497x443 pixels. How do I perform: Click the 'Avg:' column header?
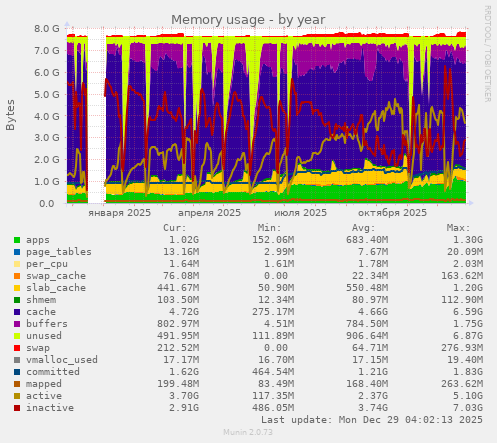coord(364,228)
